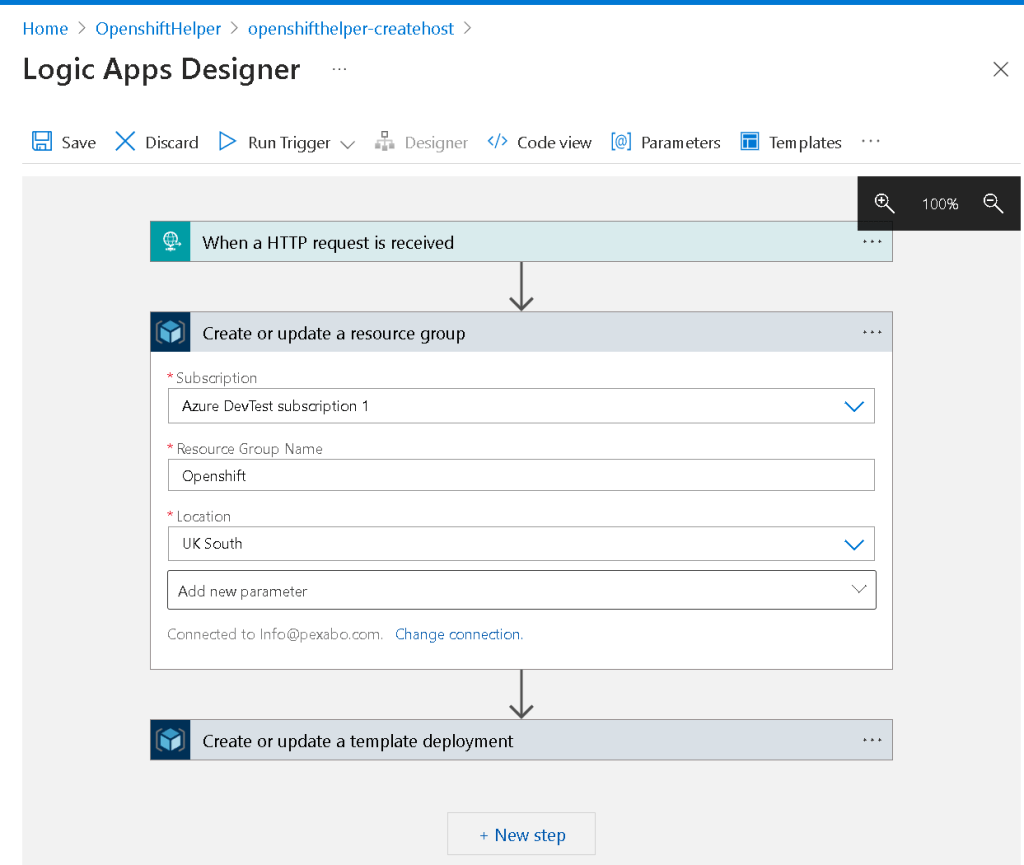Screen dimensions: 1024x865
Task: Switch to Code view
Action: click(554, 142)
